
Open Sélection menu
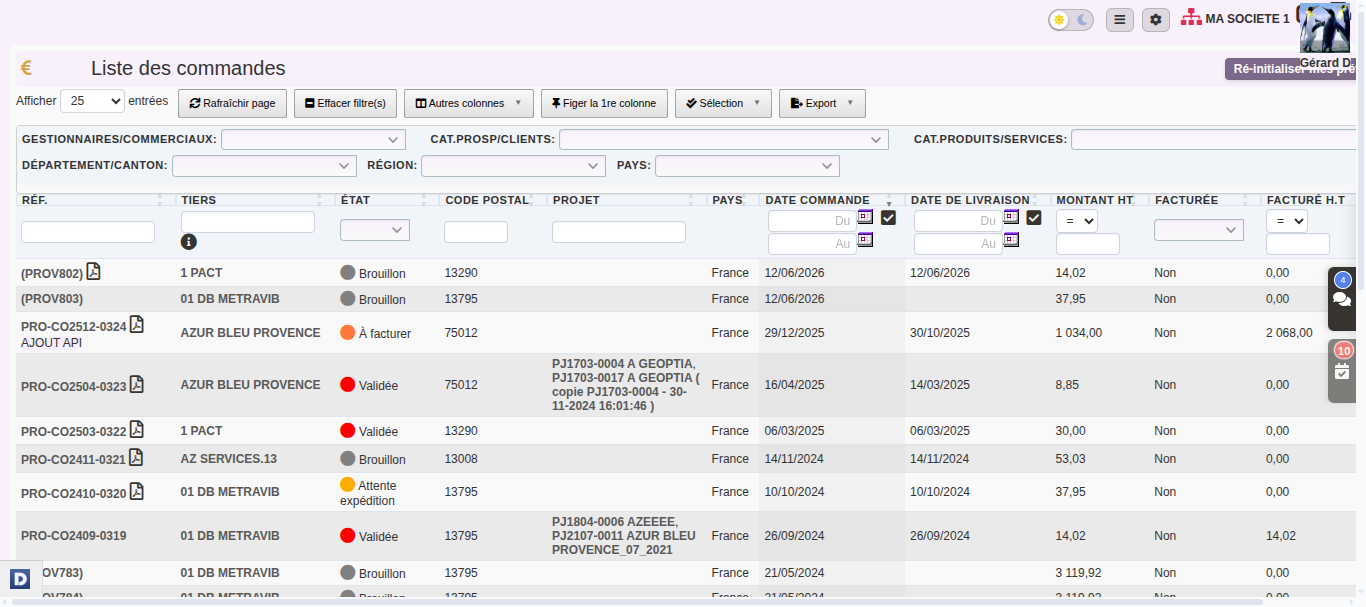(x=723, y=103)
